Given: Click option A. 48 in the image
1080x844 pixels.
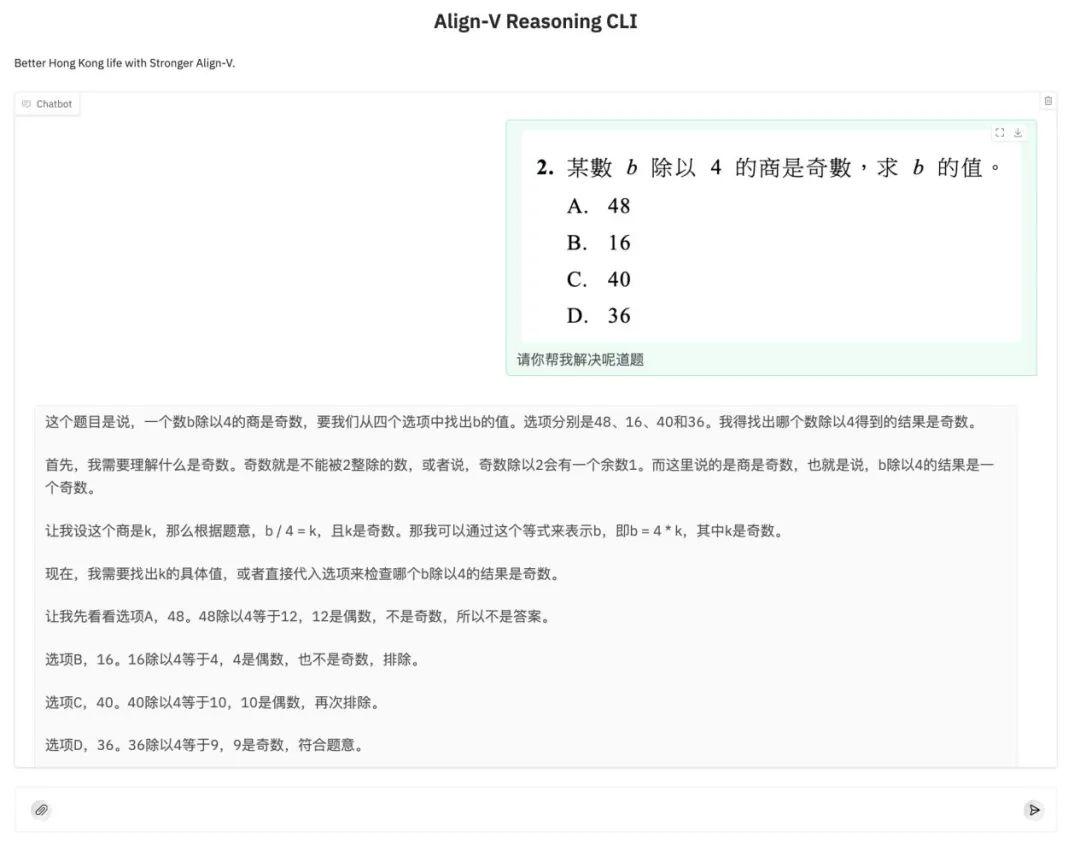Looking at the screenshot, I should coord(599,206).
